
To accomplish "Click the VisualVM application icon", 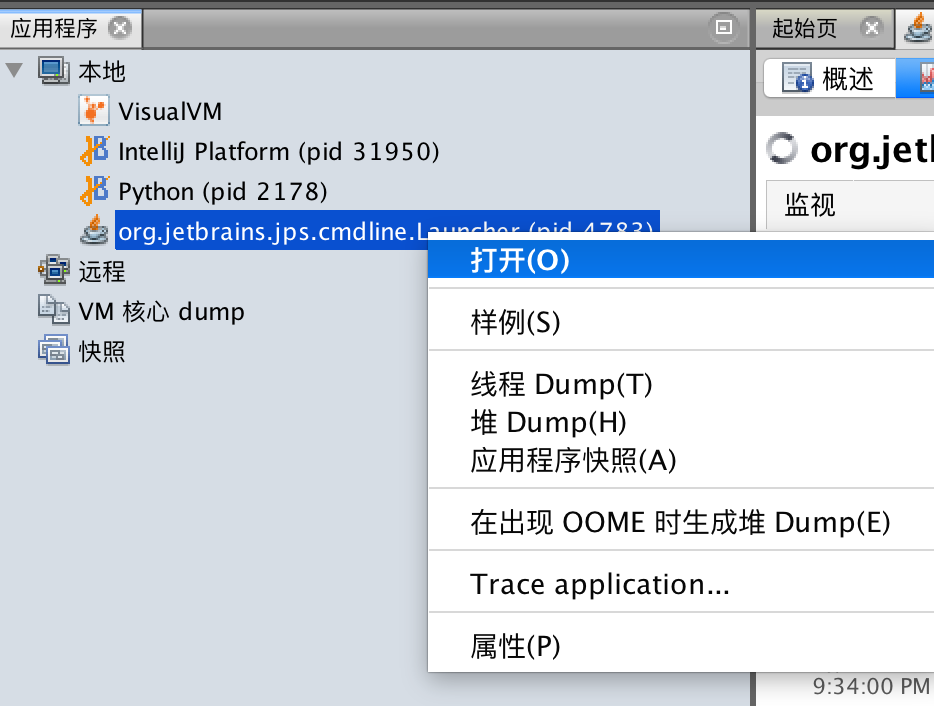I will (x=94, y=111).
